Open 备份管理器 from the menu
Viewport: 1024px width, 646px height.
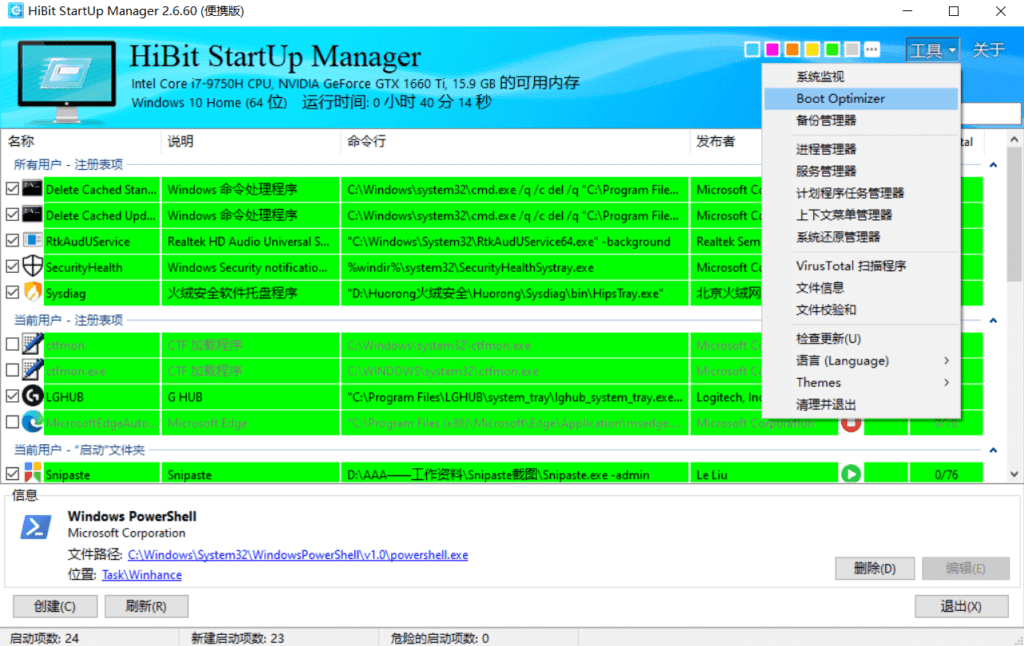coord(861,120)
